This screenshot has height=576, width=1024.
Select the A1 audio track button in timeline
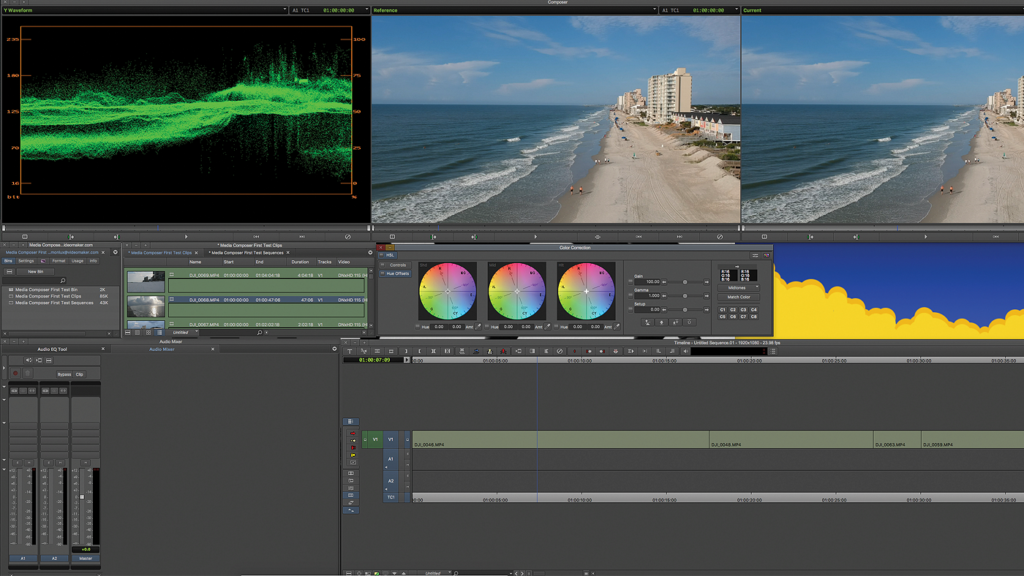click(x=391, y=459)
